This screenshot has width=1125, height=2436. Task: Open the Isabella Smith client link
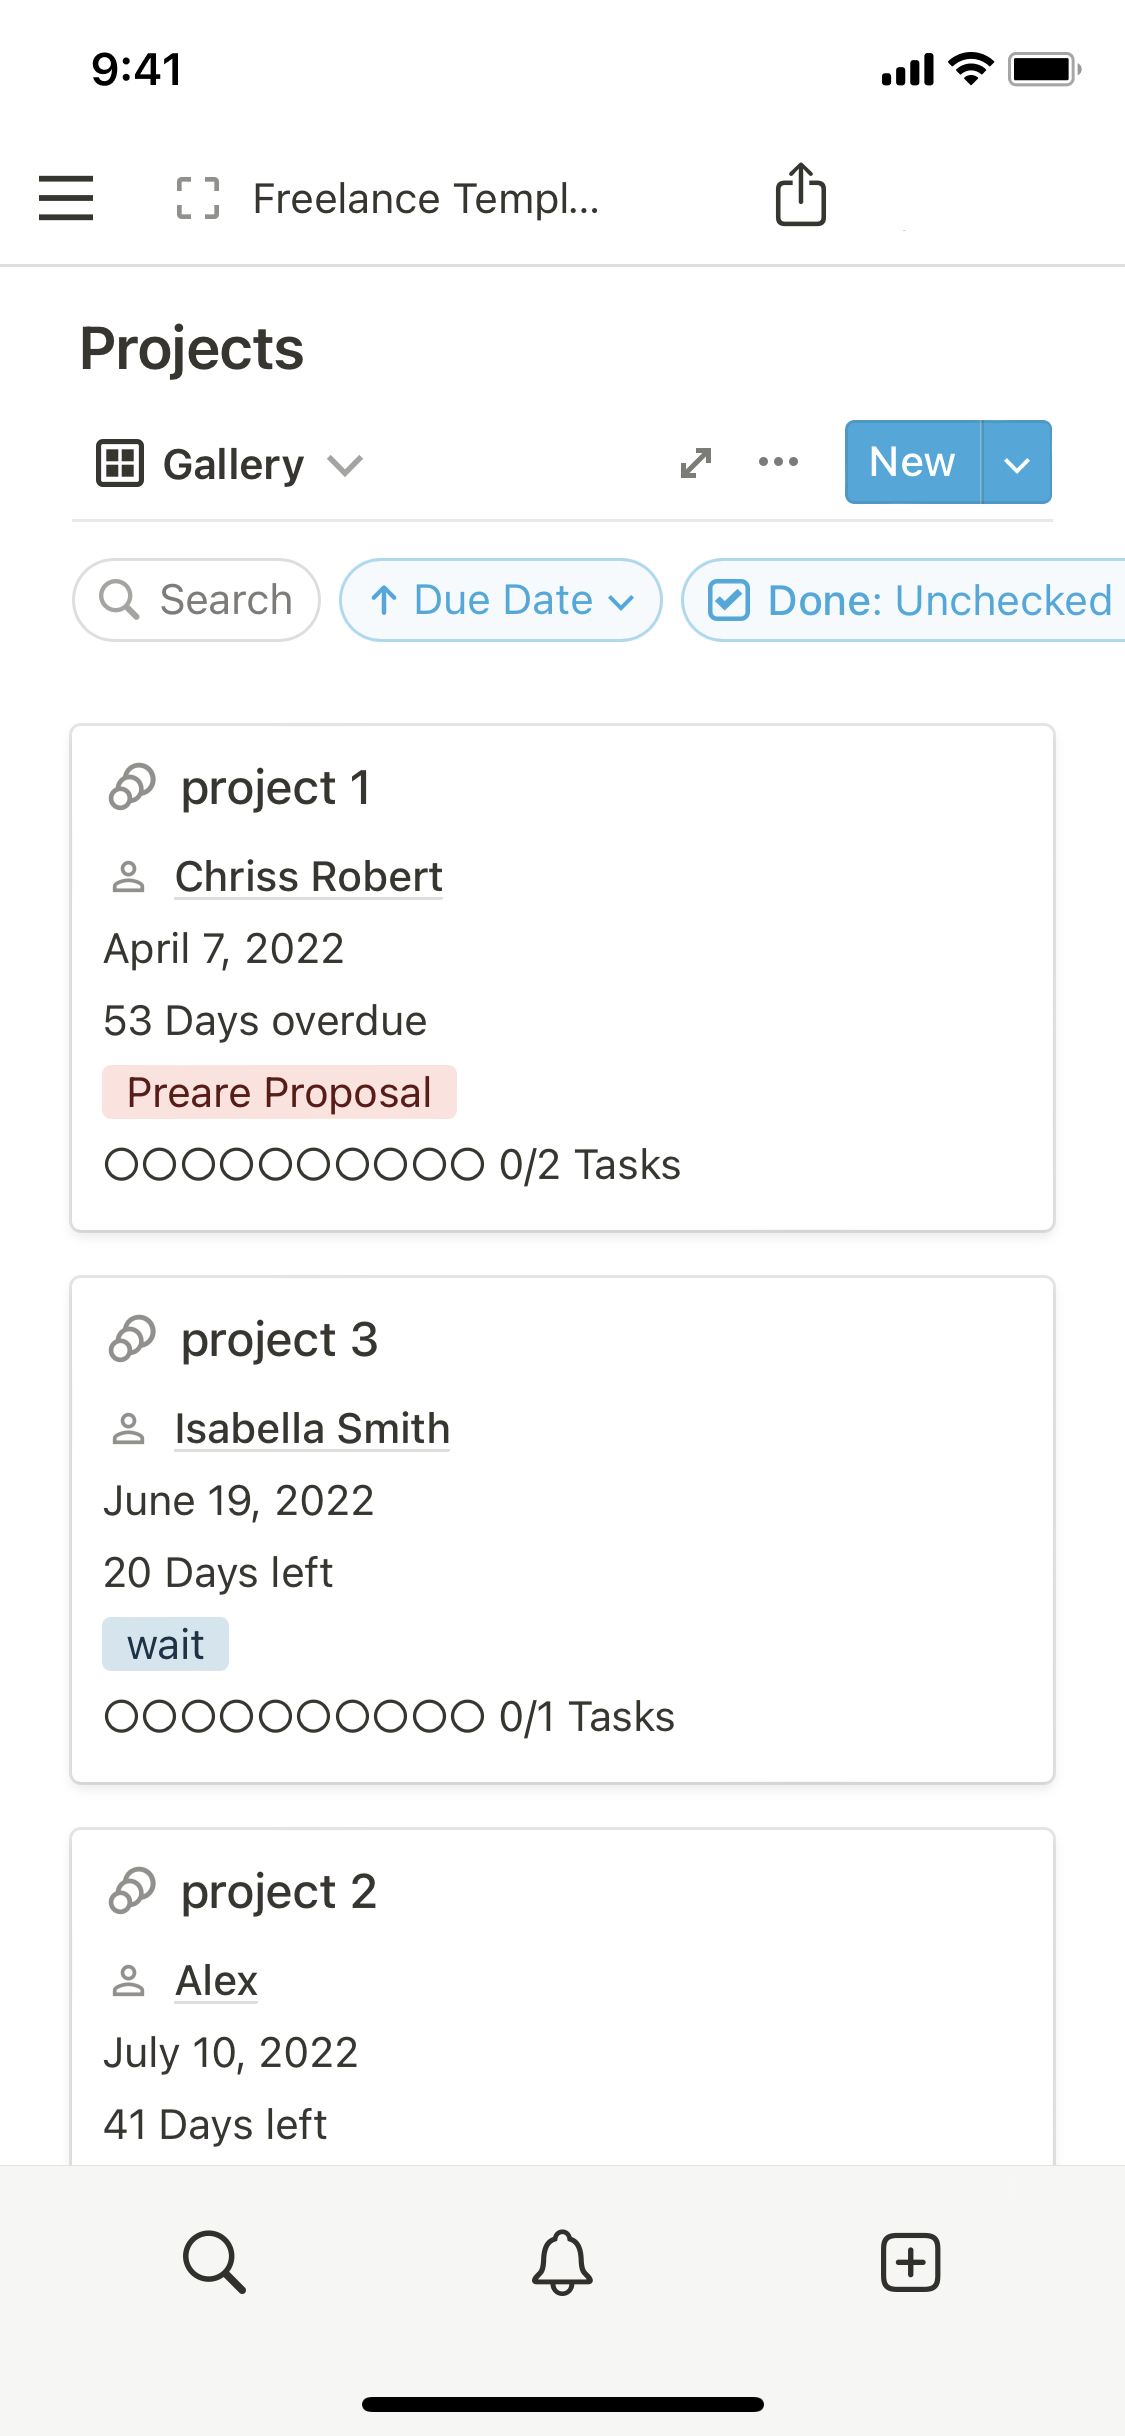(x=312, y=1429)
